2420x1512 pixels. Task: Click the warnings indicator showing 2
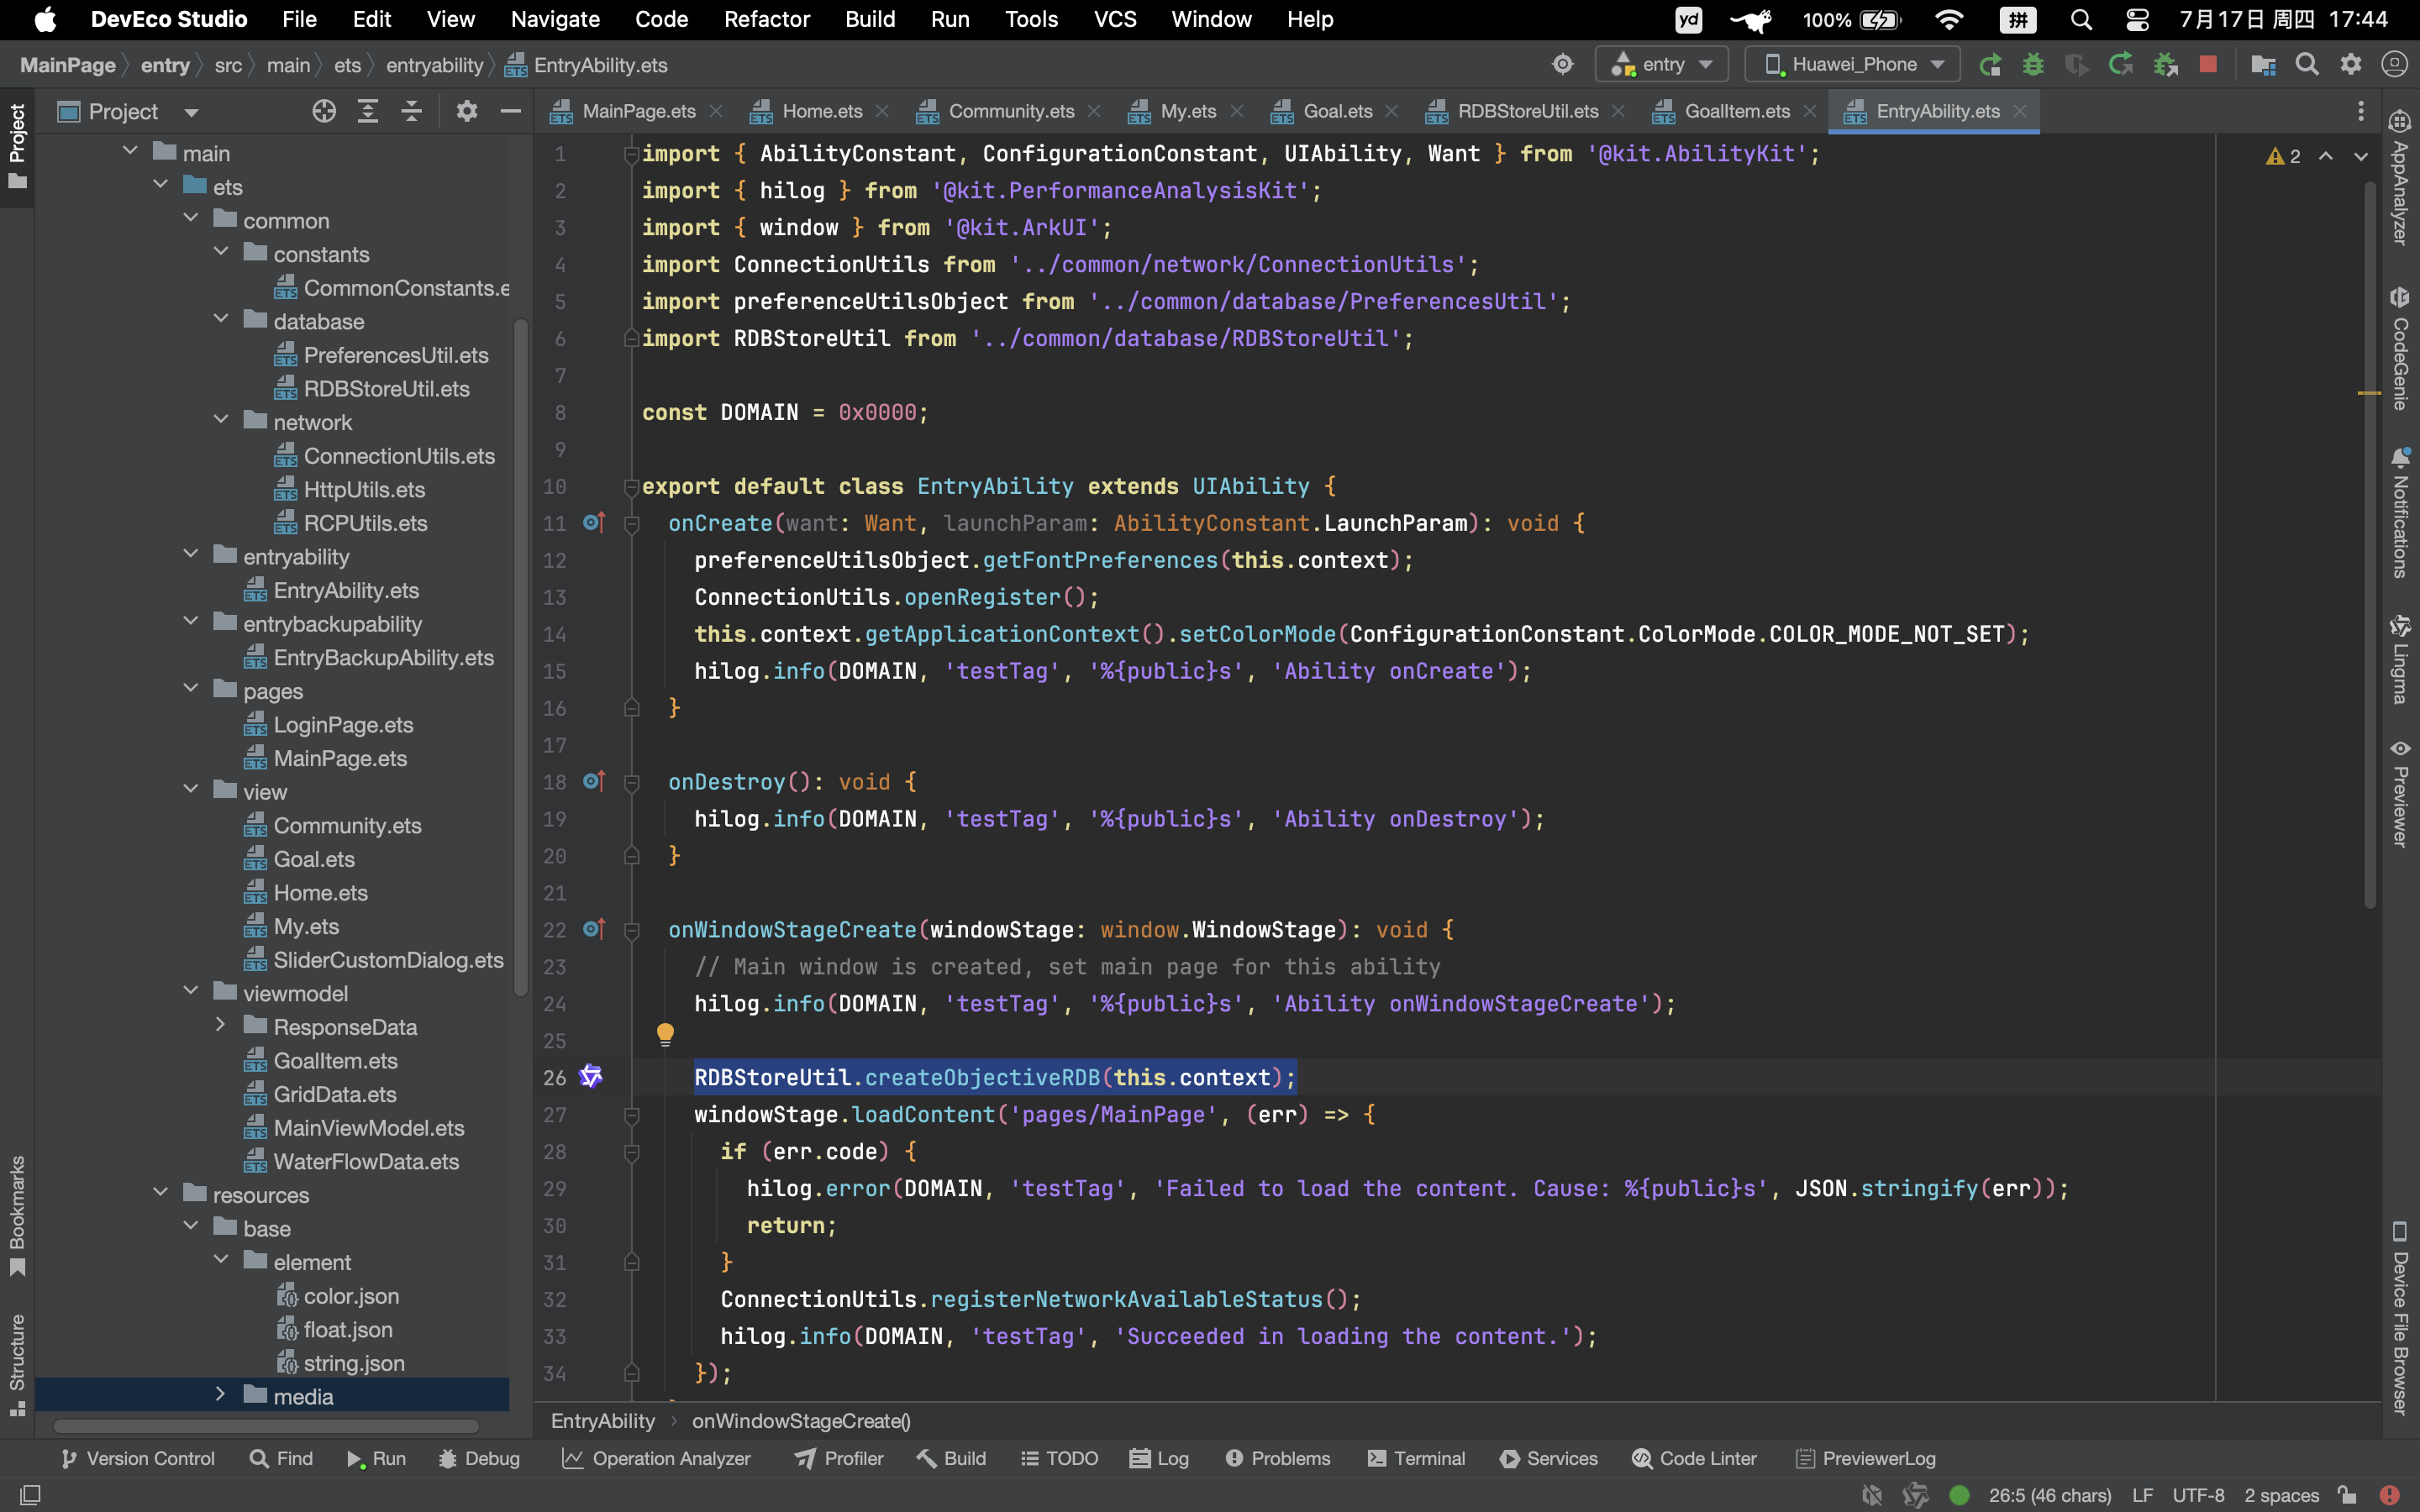pyautogui.click(x=2283, y=156)
